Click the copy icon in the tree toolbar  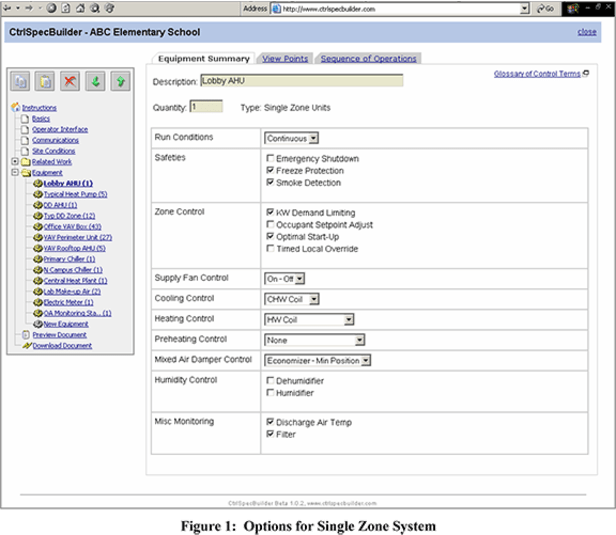(20, 79)
